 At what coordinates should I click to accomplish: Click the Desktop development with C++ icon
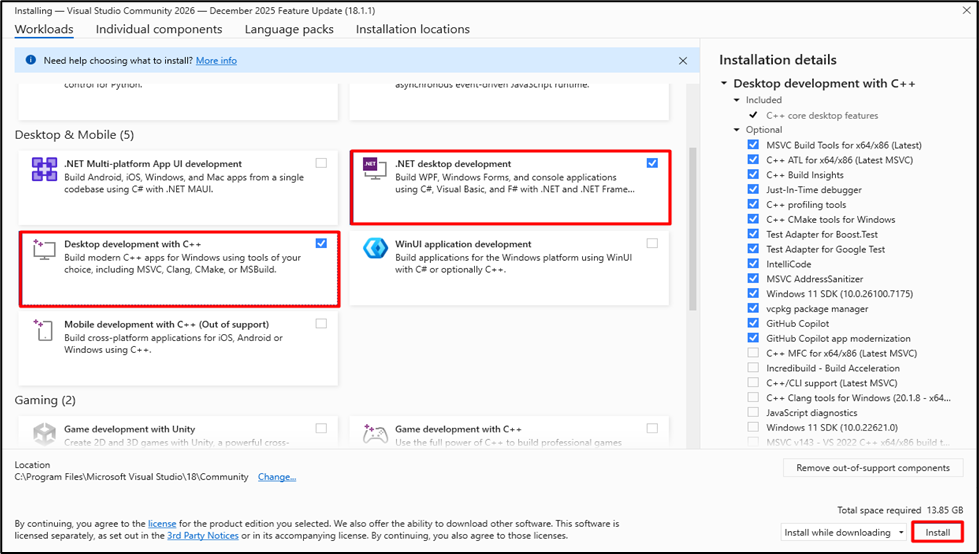[x=44, y=249]
